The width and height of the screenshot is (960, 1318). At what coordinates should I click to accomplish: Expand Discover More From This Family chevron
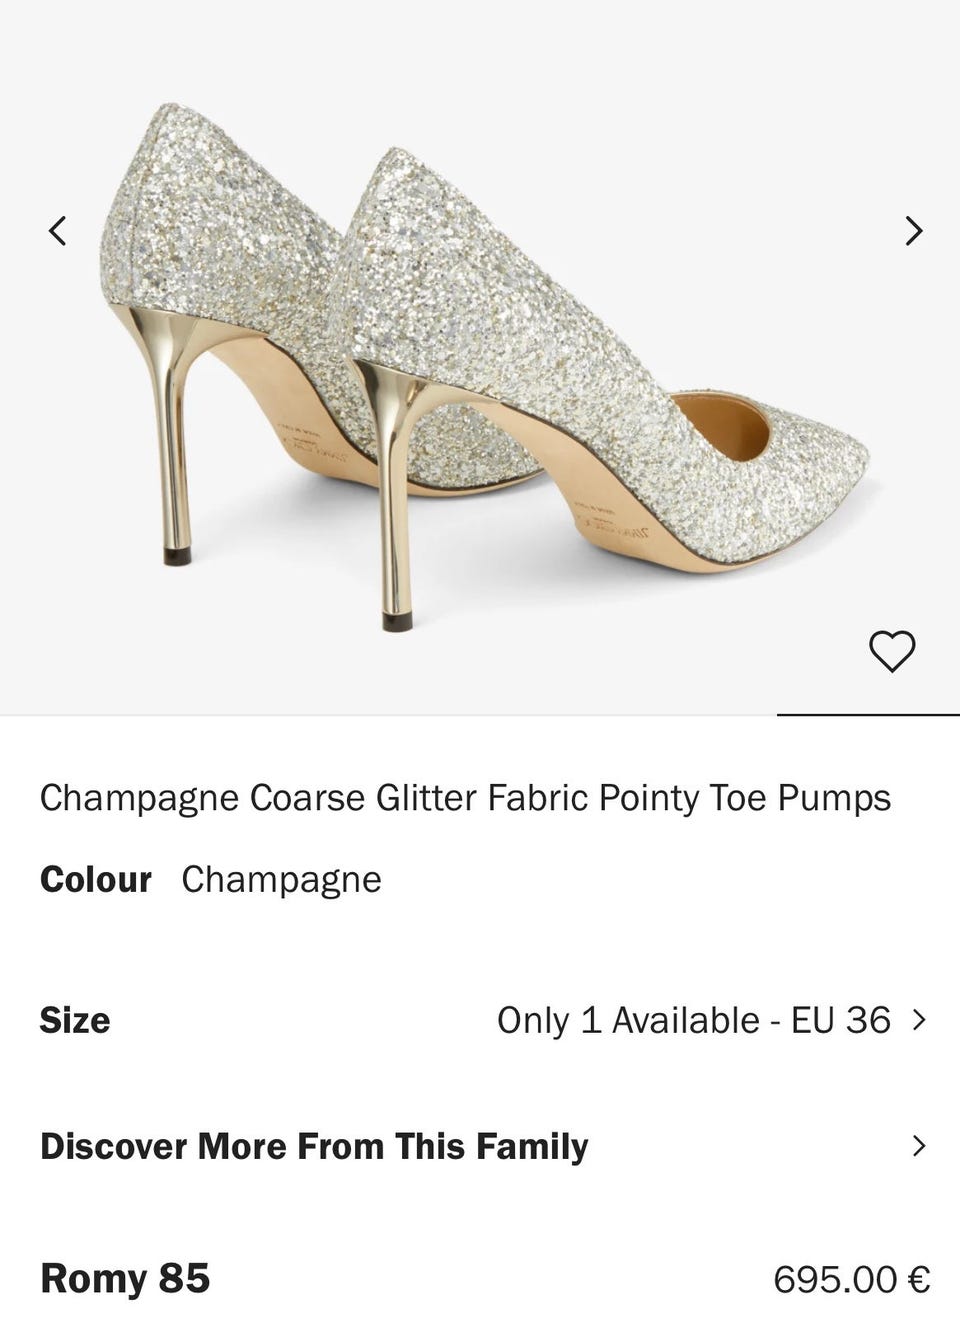[919, 1146]
